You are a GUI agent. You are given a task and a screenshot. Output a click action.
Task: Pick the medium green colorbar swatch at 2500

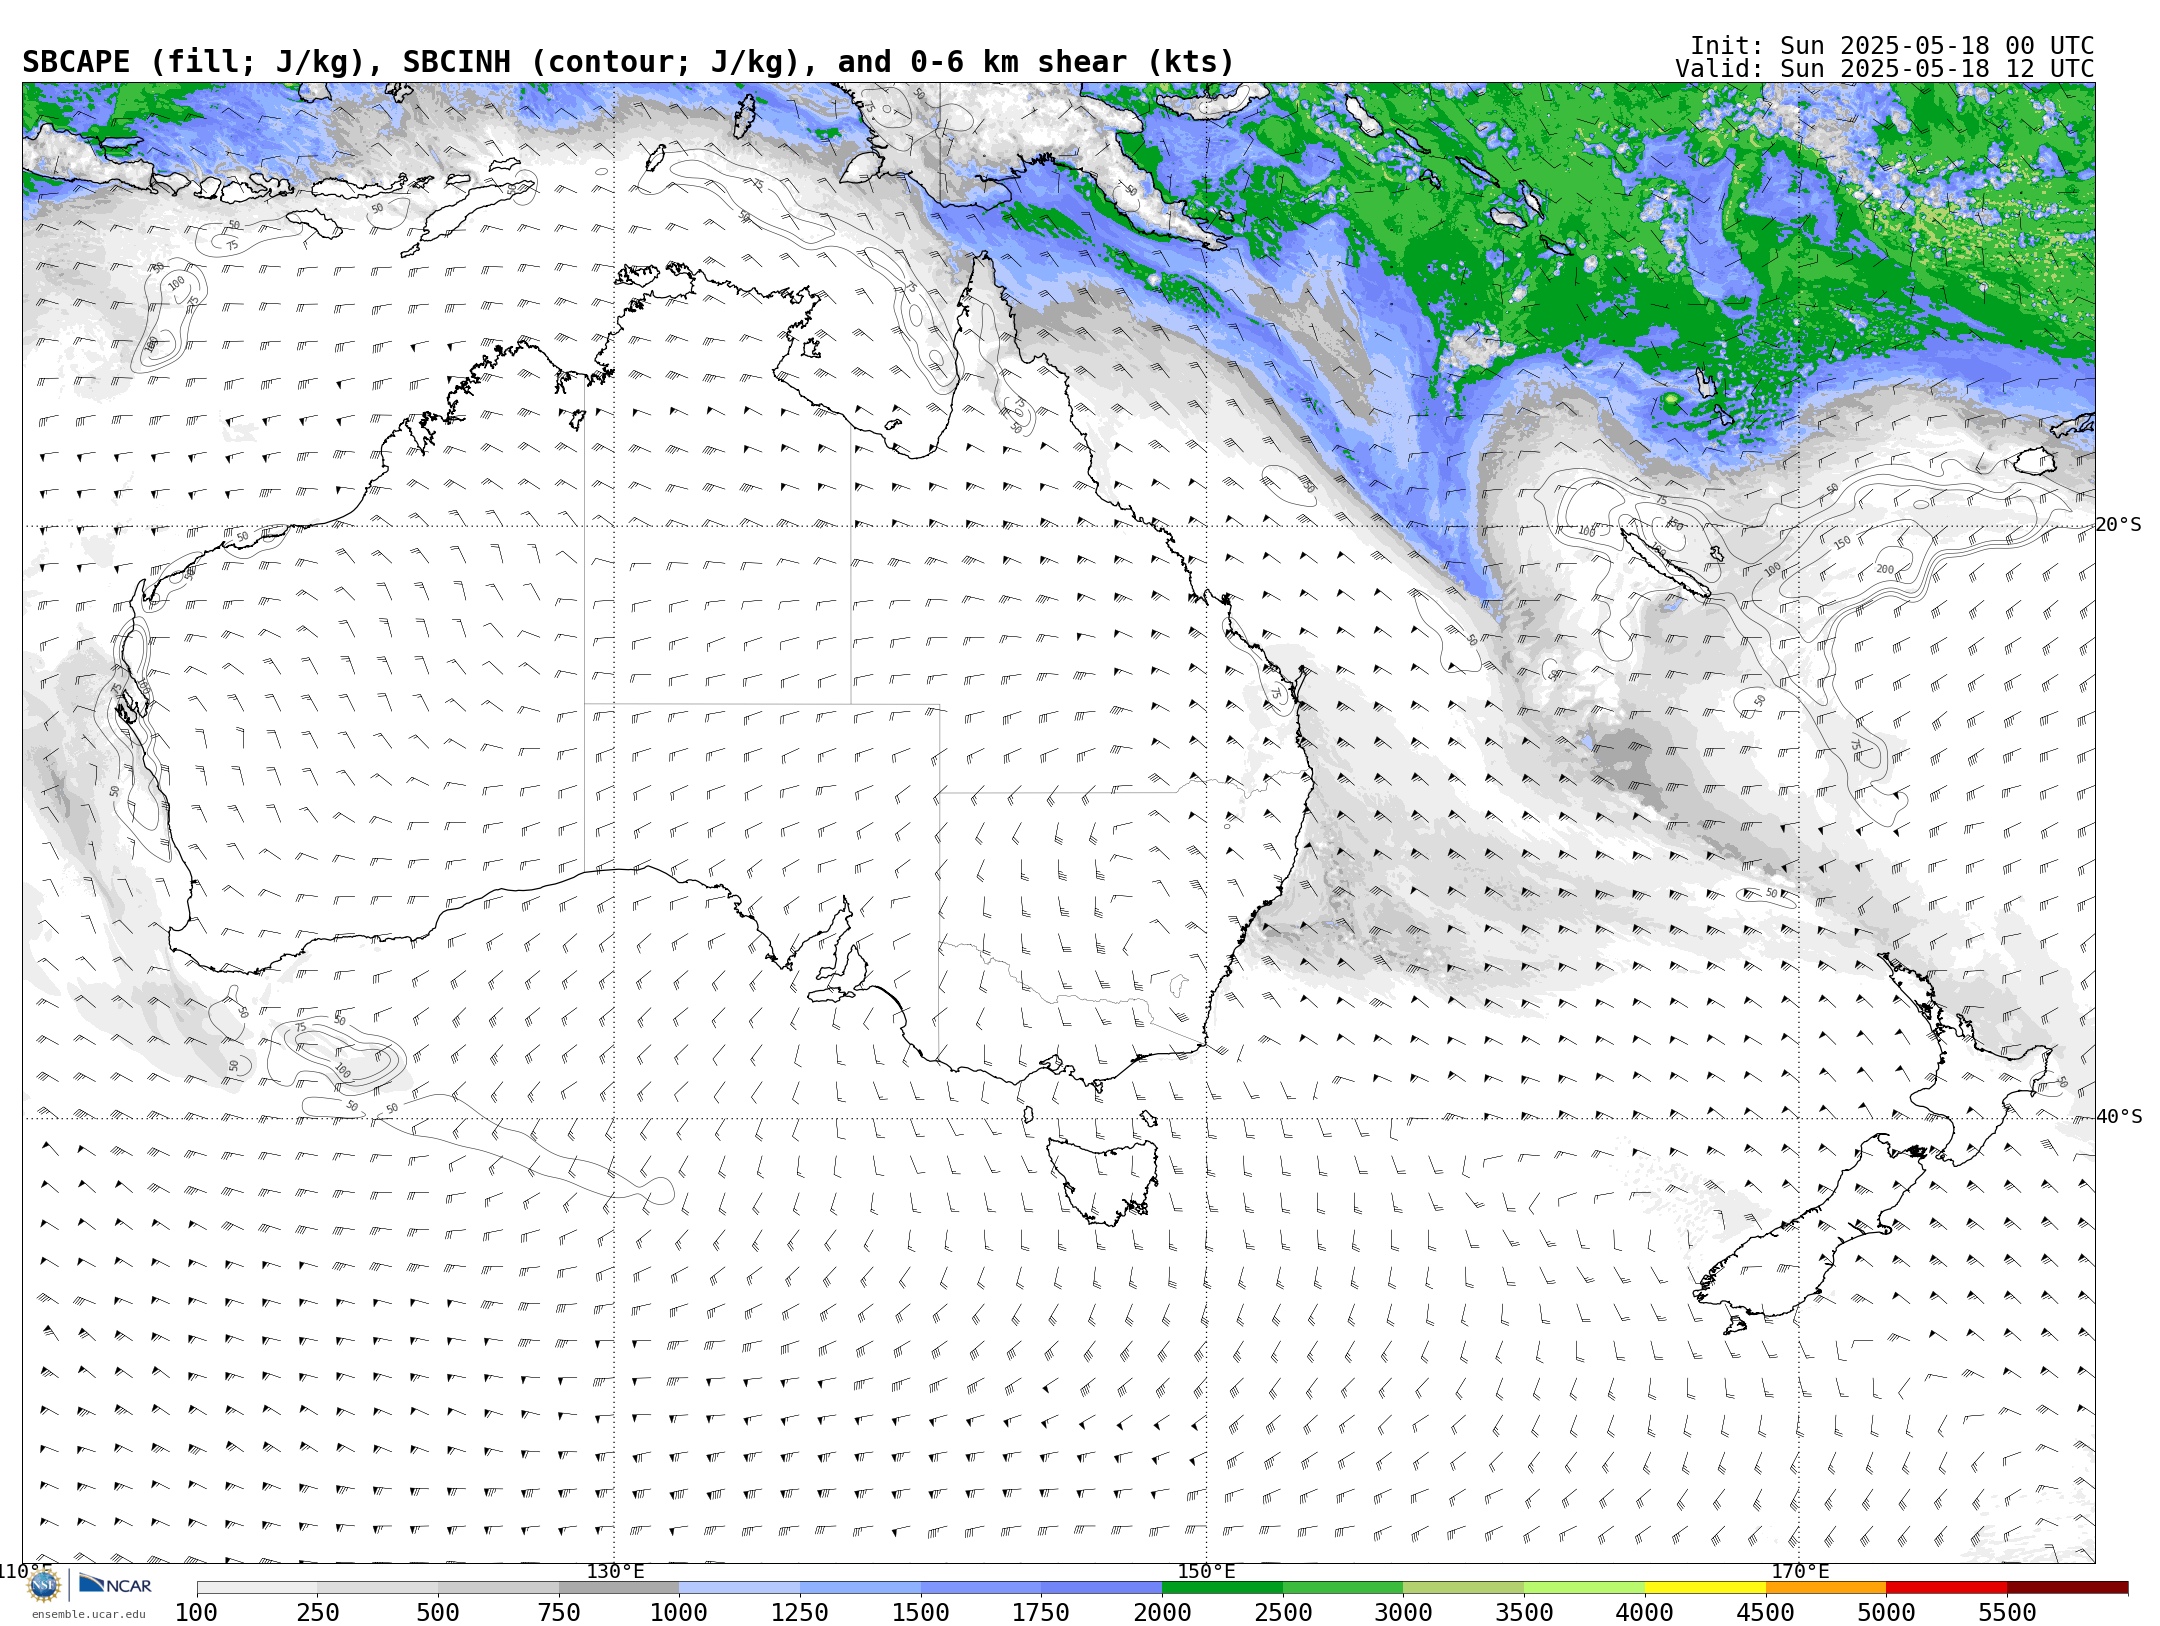coord(1343,1588)
